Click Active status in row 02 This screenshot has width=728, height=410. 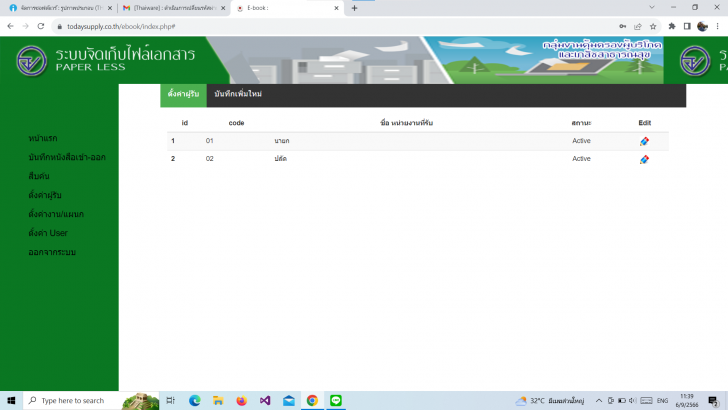[x=581, y=159]
